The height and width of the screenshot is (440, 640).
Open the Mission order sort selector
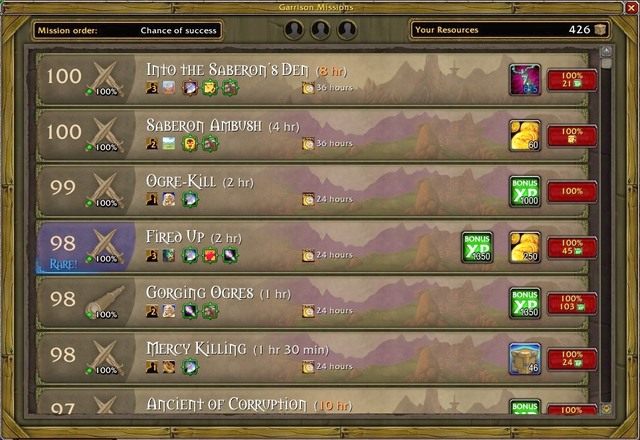click(127, 31)
